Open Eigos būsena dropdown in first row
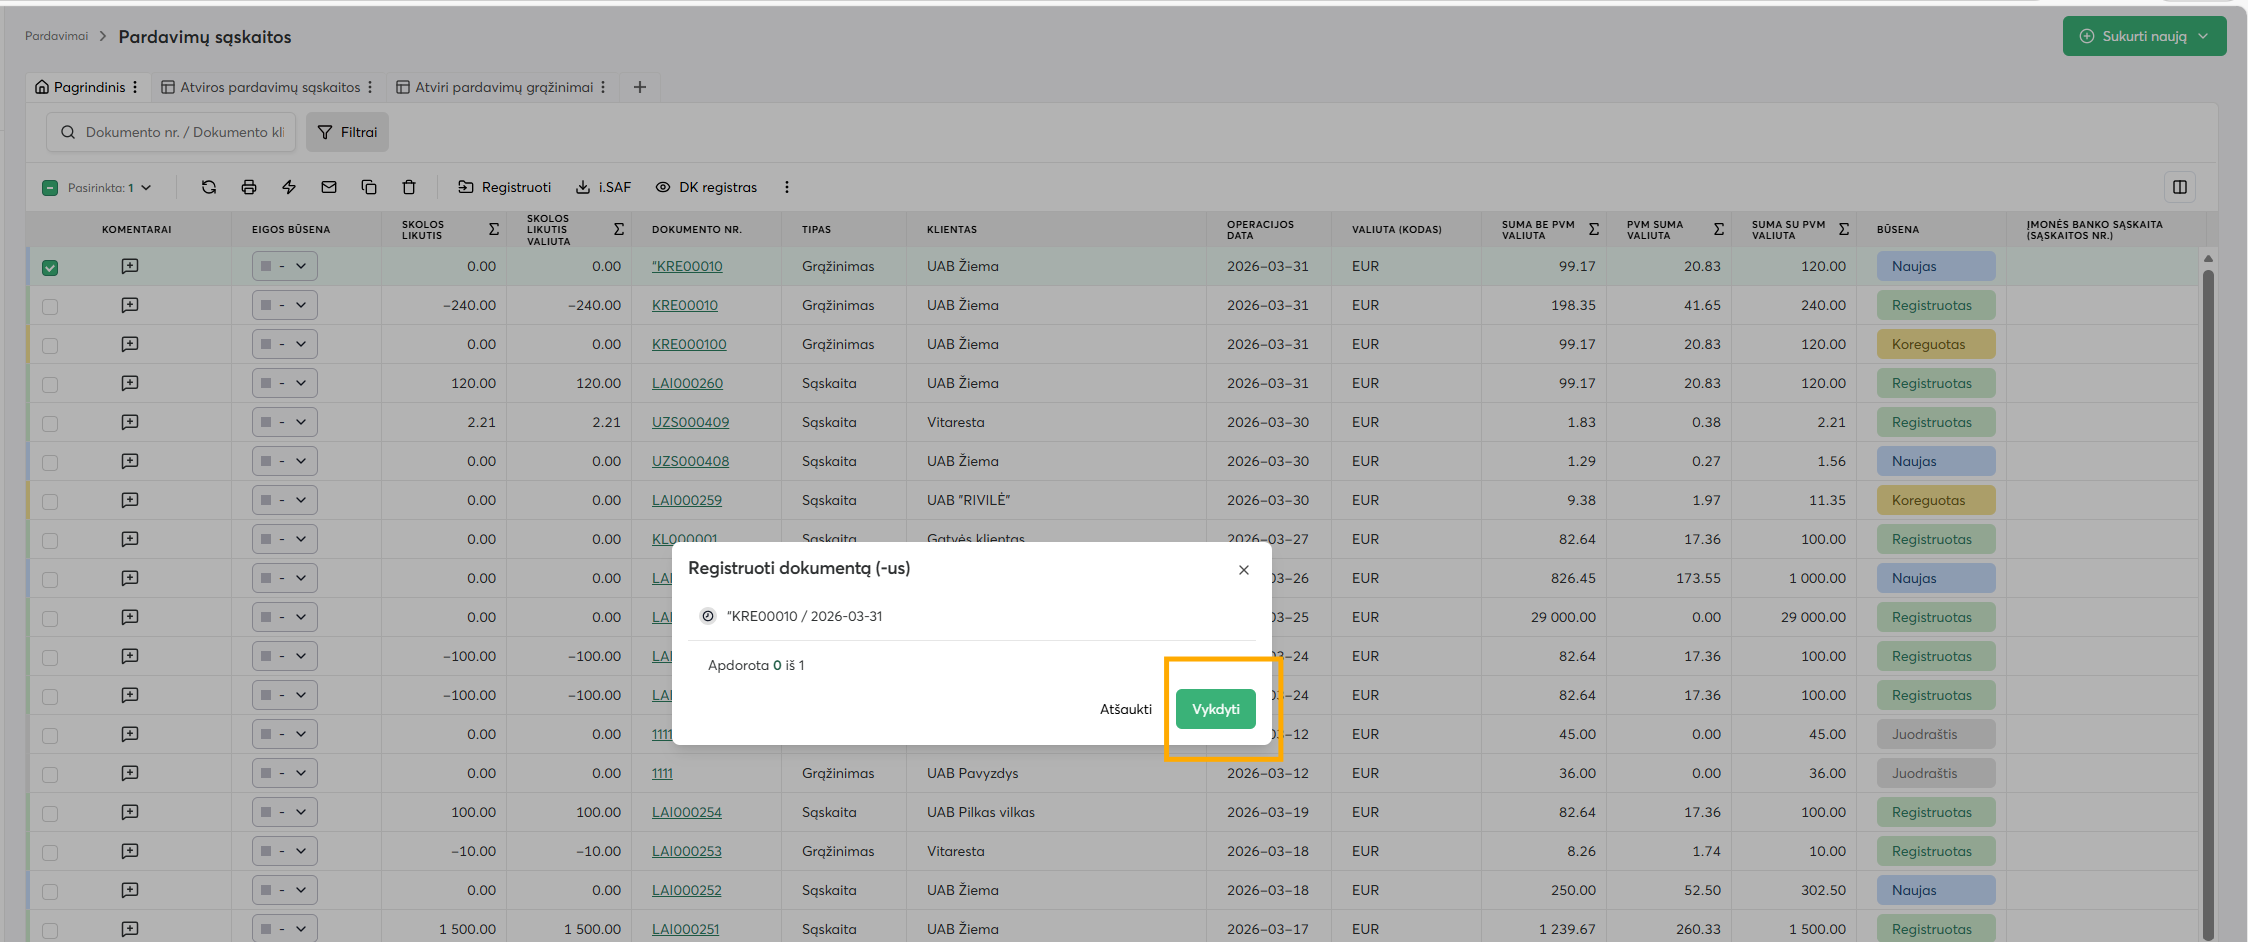This screenshot has height=942, width=2248. (x=285, y=266)
